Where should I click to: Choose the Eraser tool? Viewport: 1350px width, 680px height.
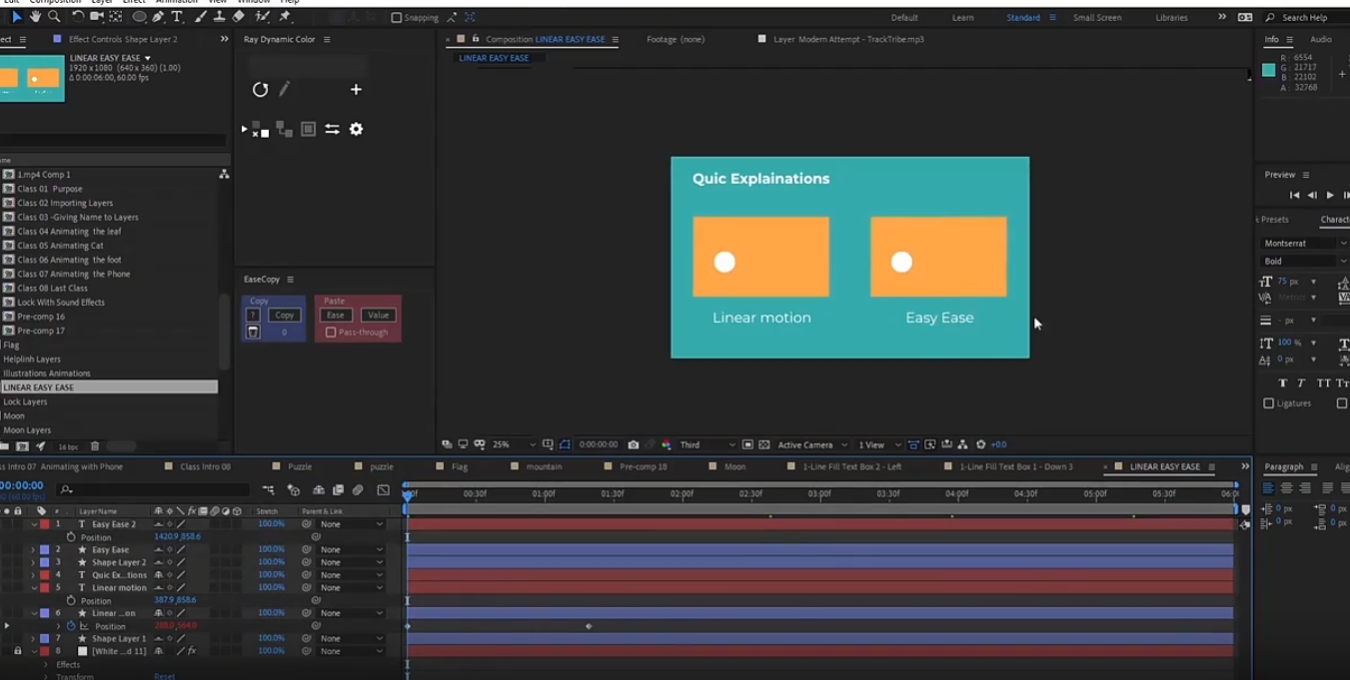click(238, 17)
